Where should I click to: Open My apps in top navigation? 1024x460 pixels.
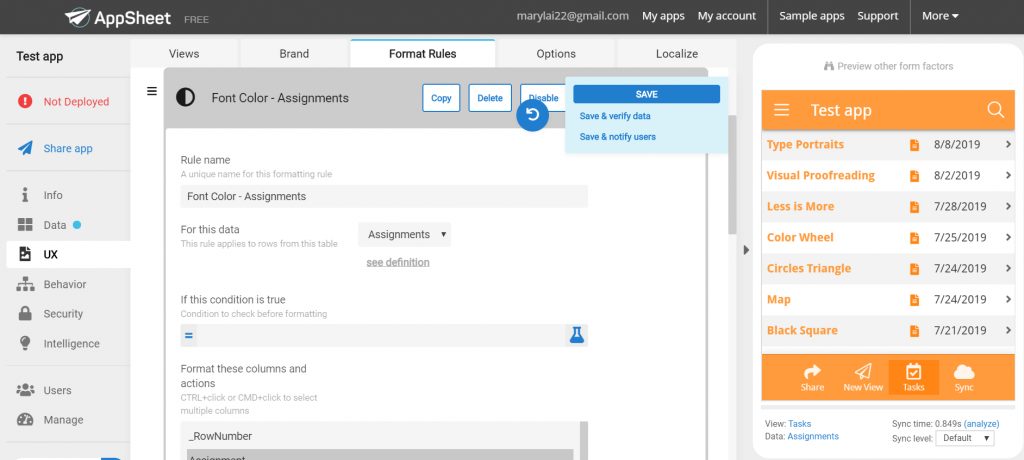(x=663, y=16)
